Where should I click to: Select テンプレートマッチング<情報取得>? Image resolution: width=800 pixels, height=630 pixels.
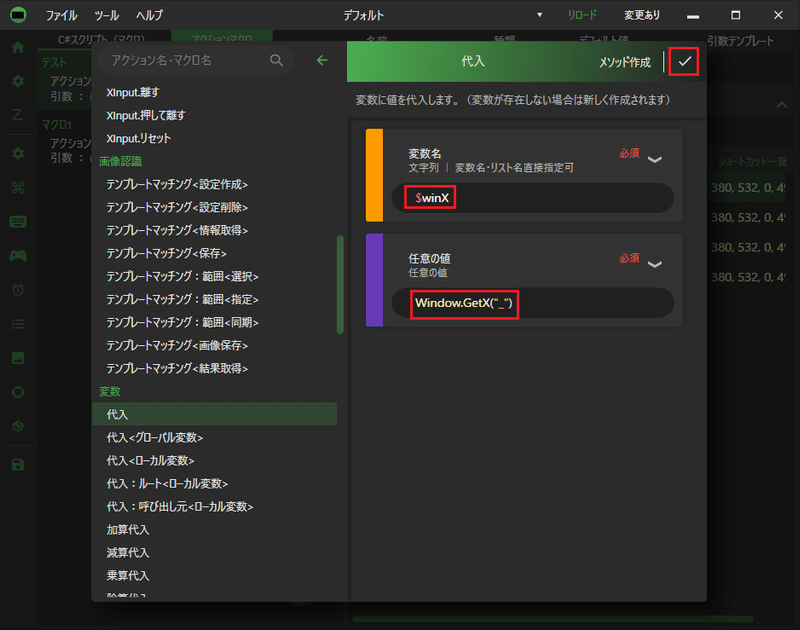point(214,230)
